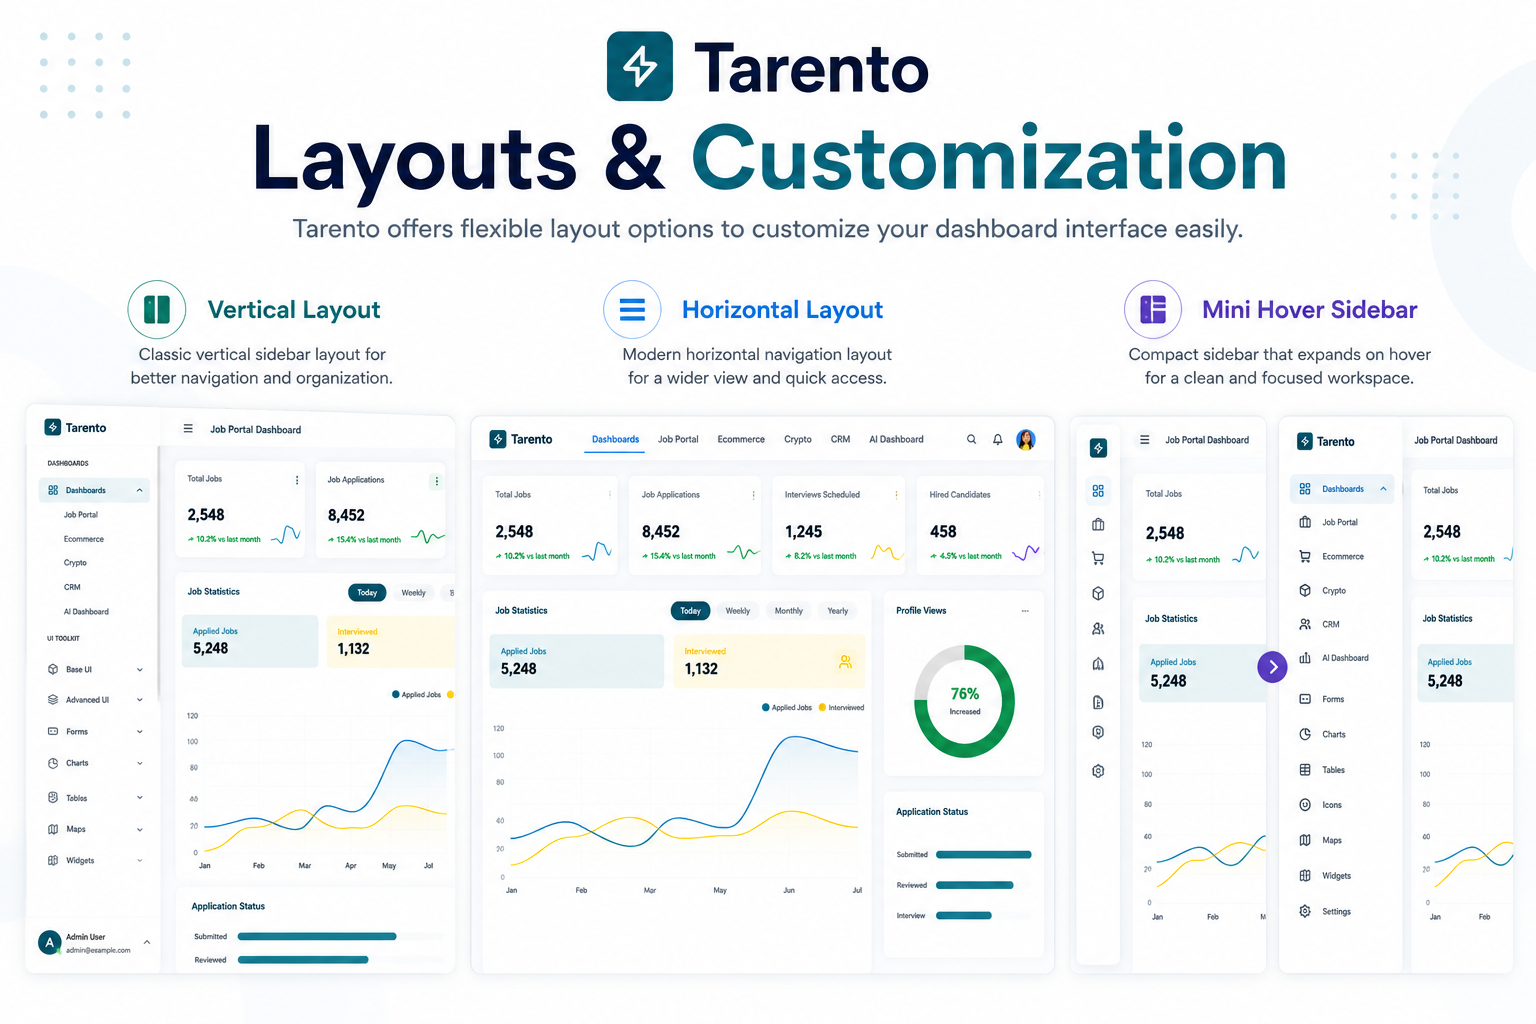Click the settings gear icon in collapsed mini sidebar
The height and width of the screenshot is (1024, 1536).
pyautogui.click(x=1098, y=771)
